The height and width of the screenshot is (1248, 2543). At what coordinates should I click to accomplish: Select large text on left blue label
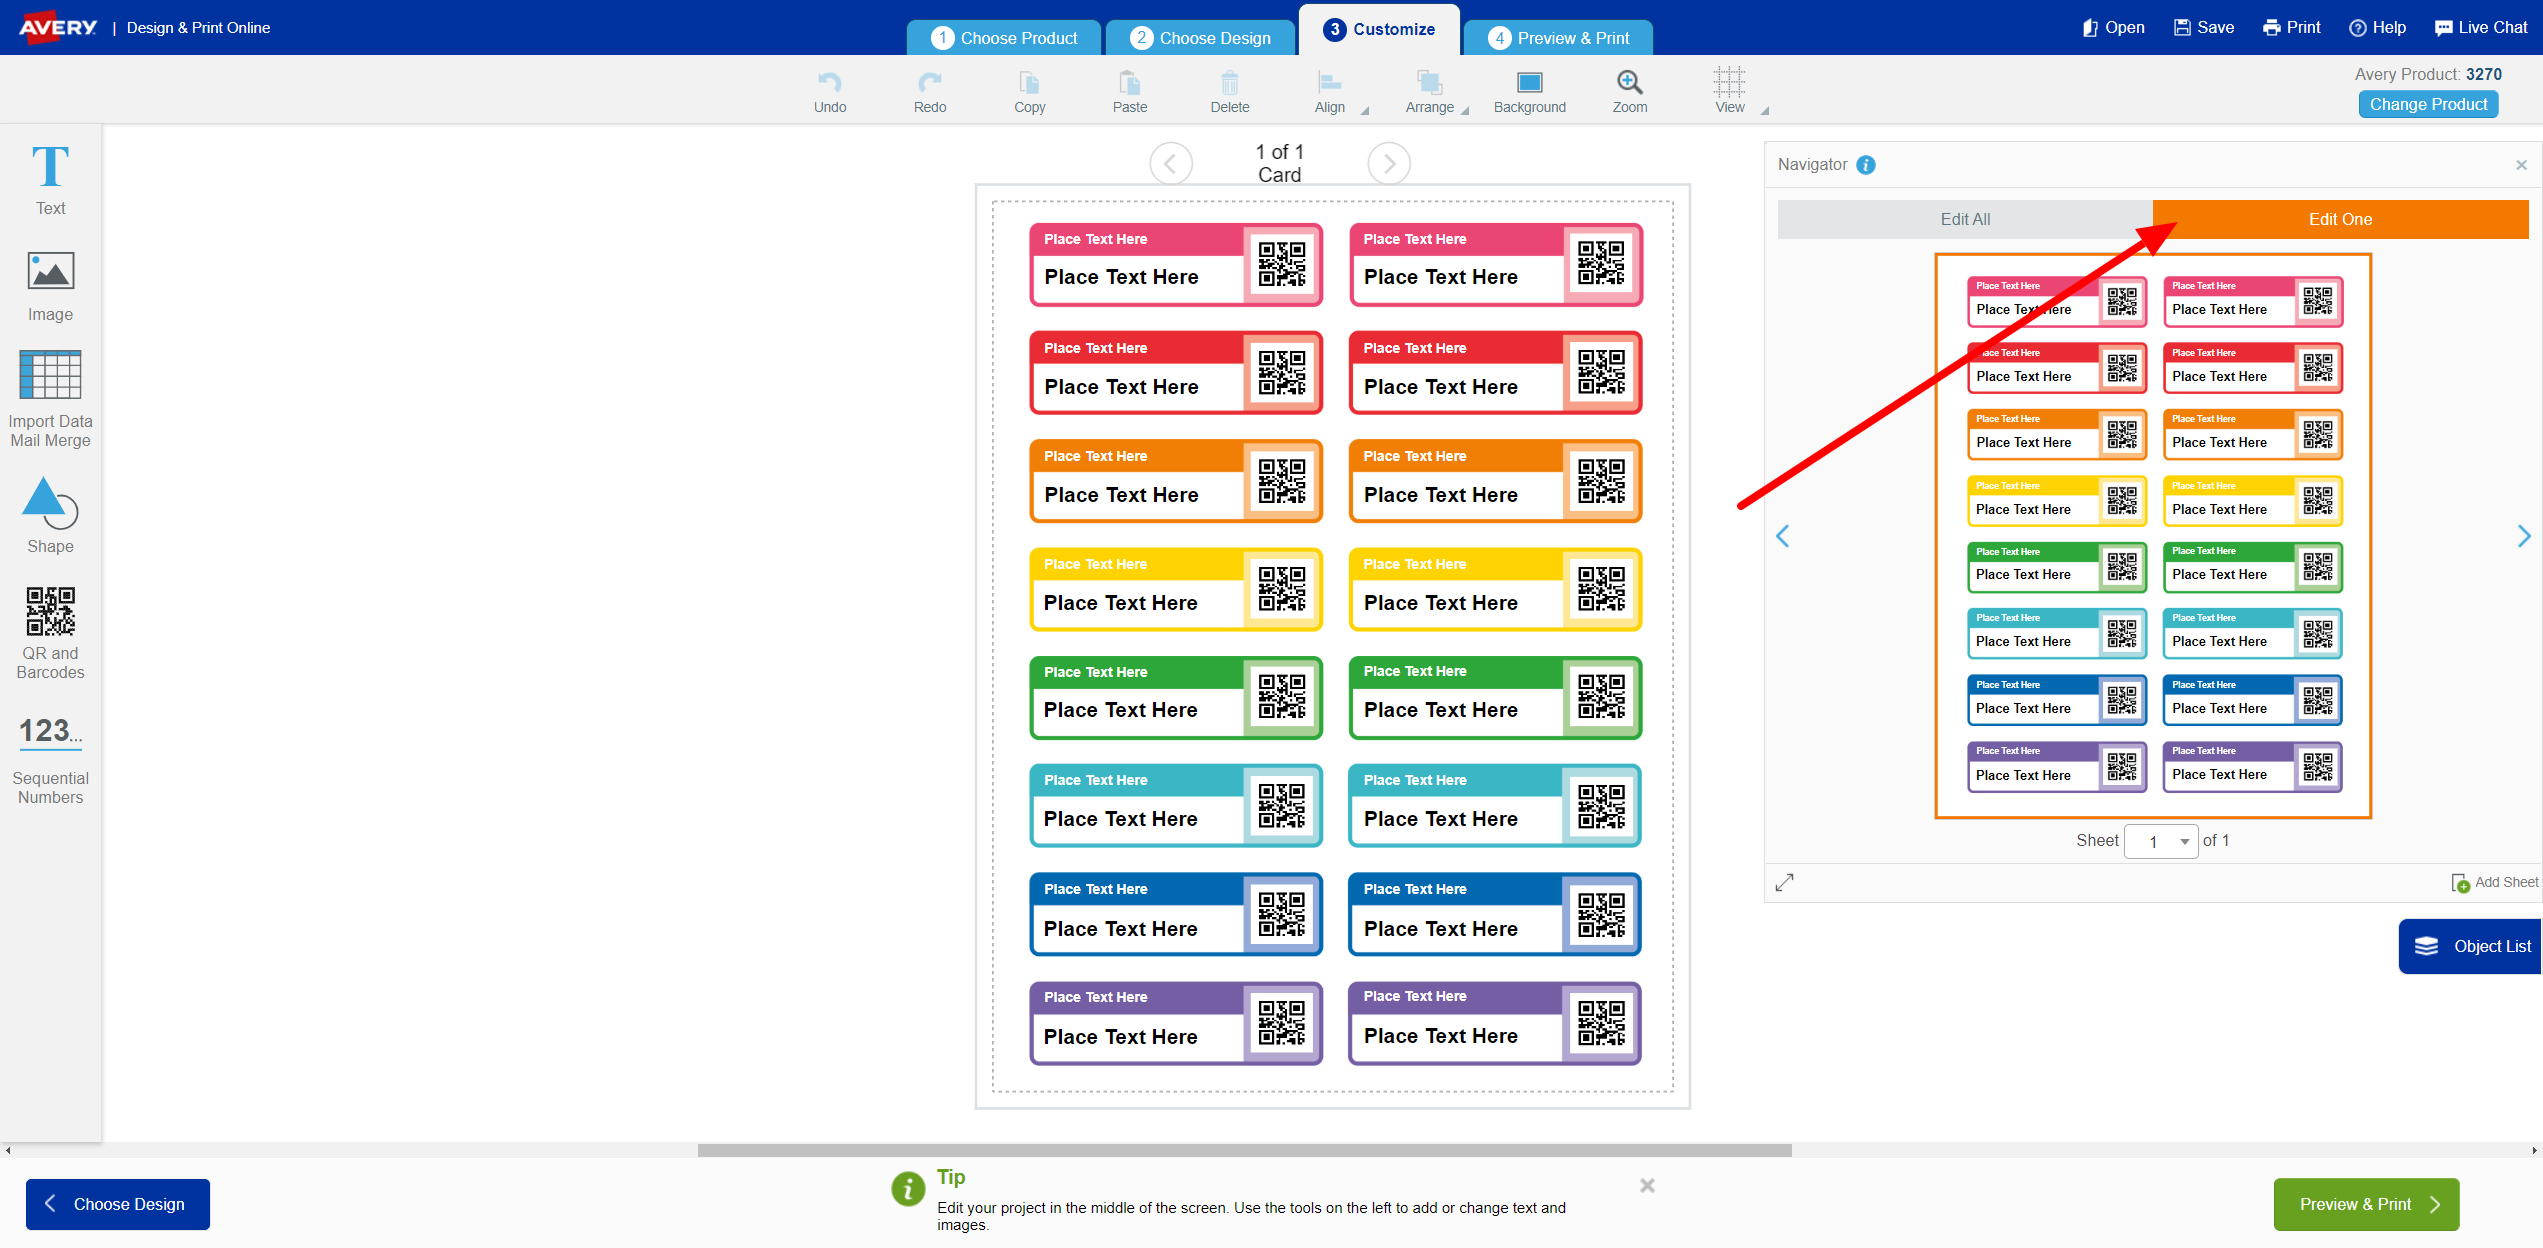pyautogui.click(x=1120, y=929)
